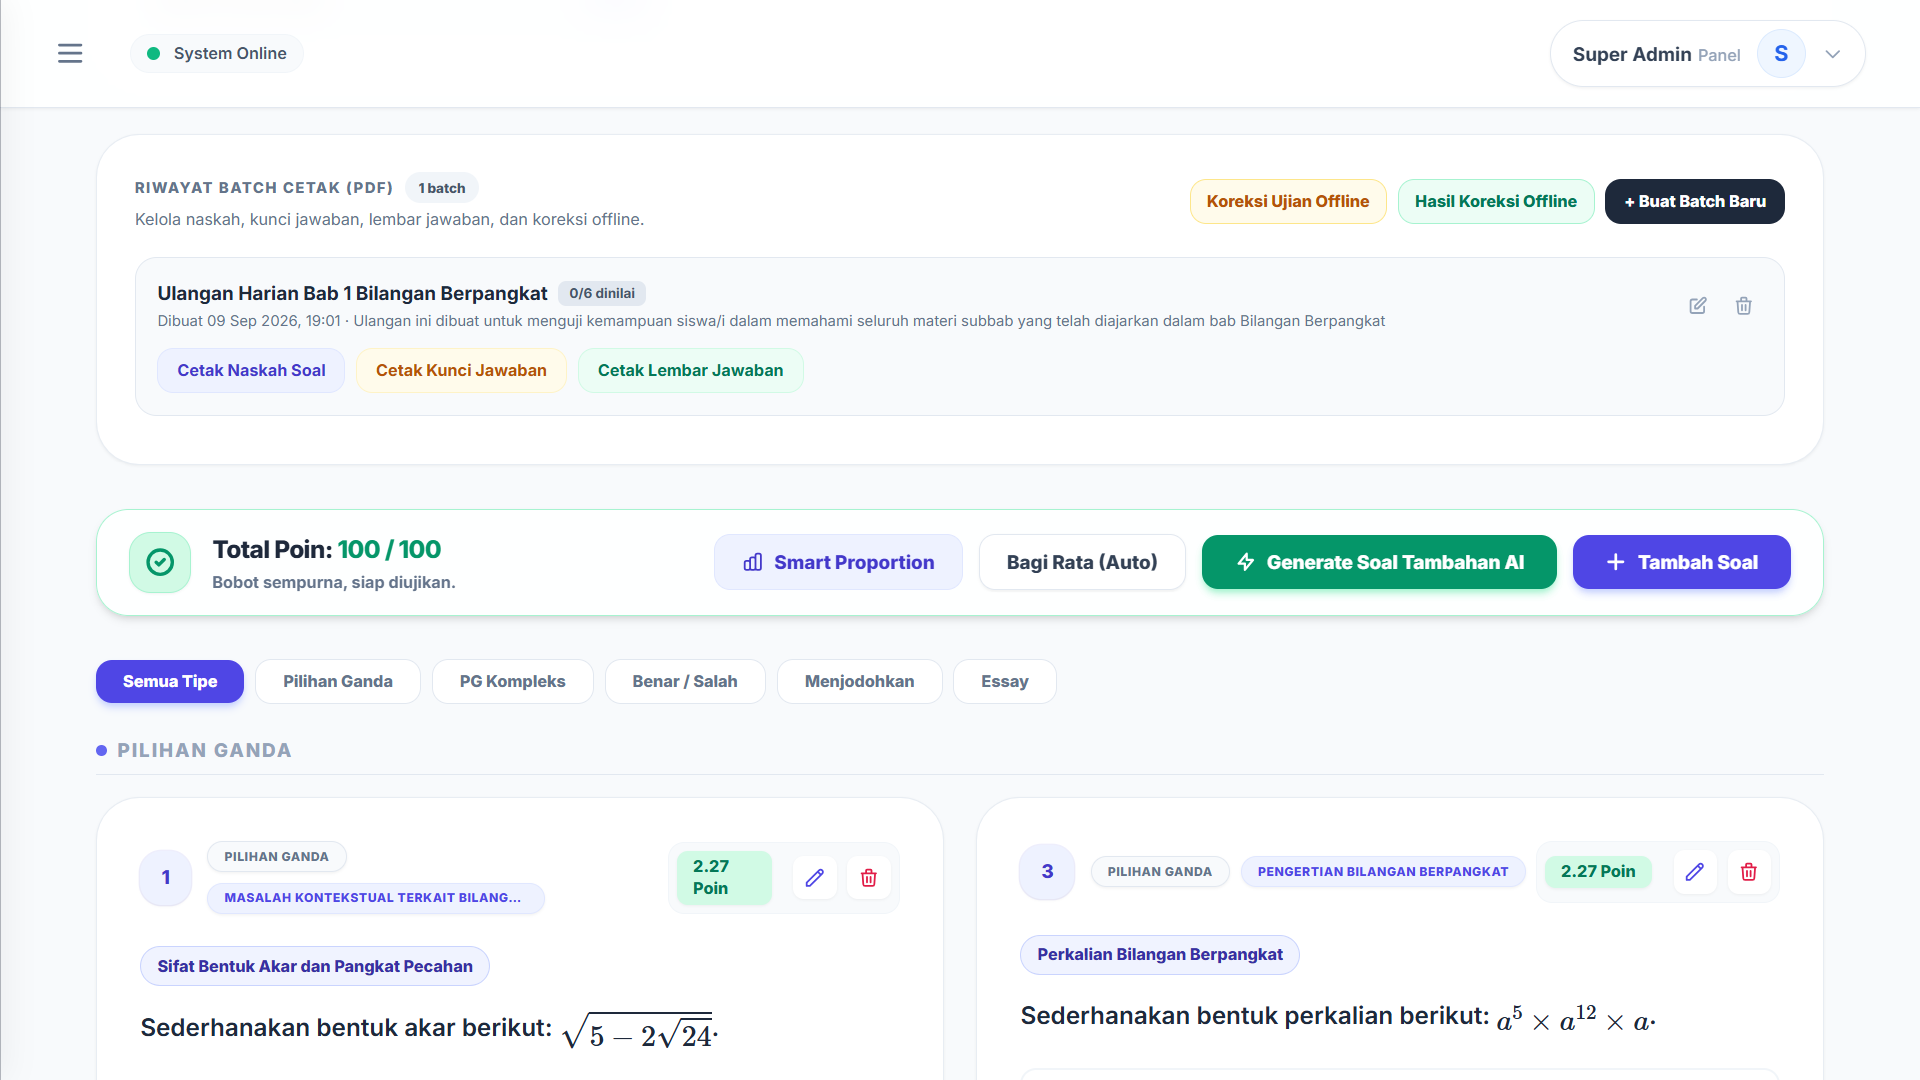The width and height of the screenshot is (1920, 1080).
Task: Add a question with Tambah Soal
Action: click(x=1682, y=563)
